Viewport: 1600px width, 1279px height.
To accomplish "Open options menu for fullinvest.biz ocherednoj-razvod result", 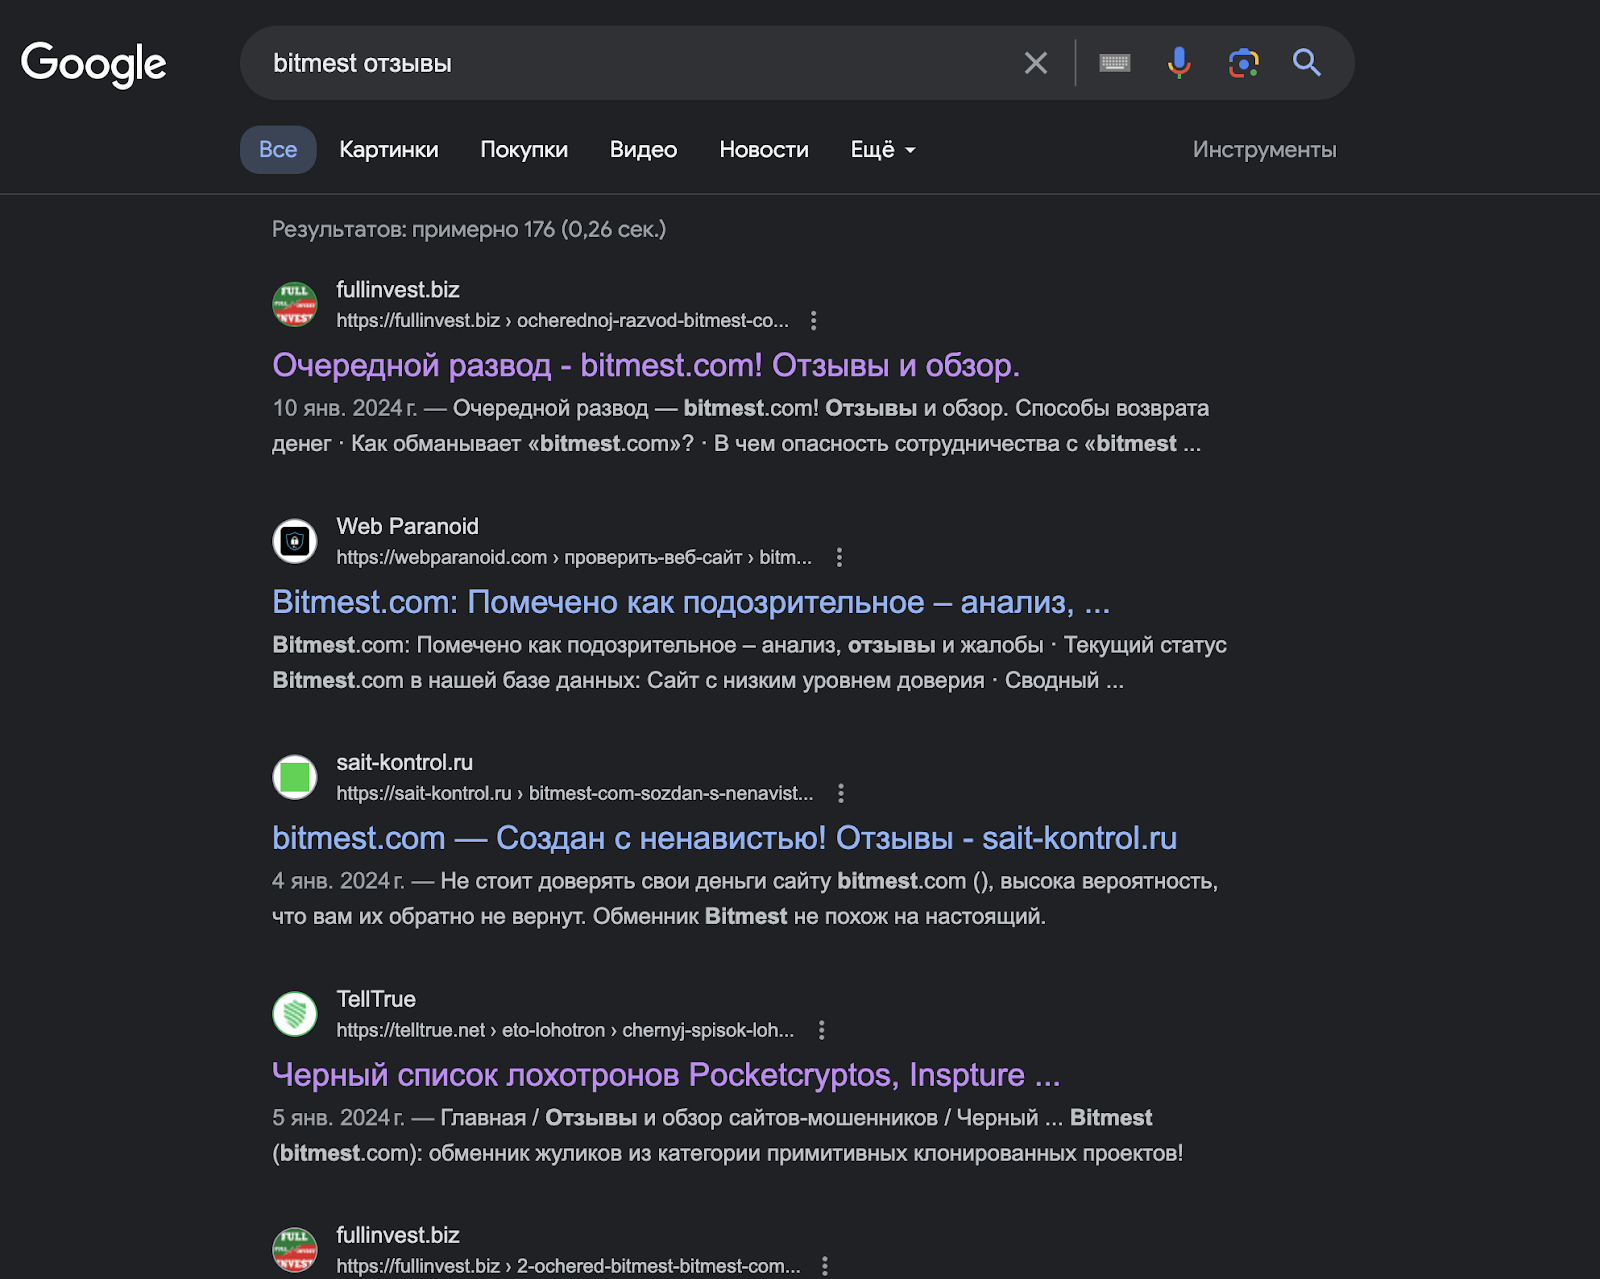I will pos(814,320).
